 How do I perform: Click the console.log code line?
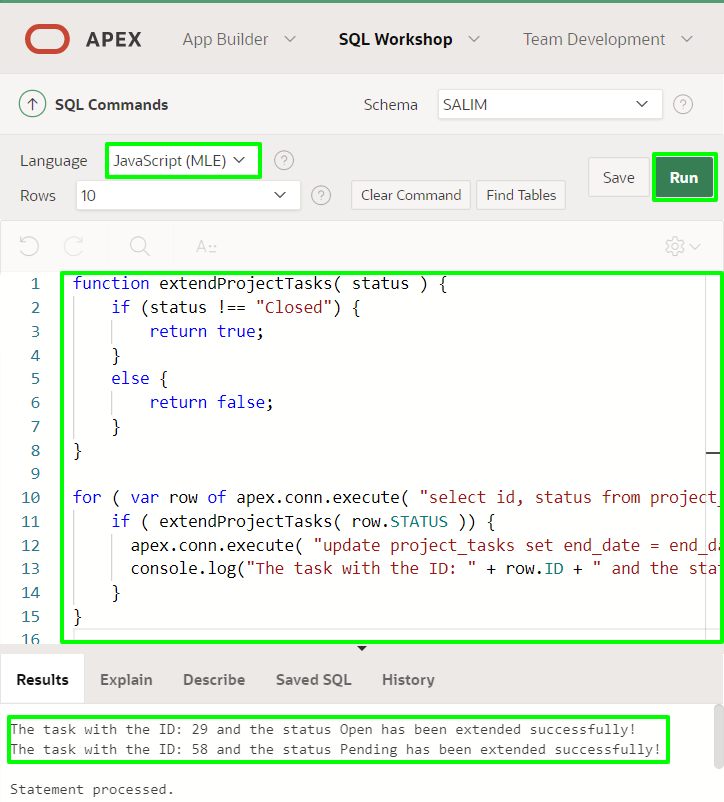point(424,568)
